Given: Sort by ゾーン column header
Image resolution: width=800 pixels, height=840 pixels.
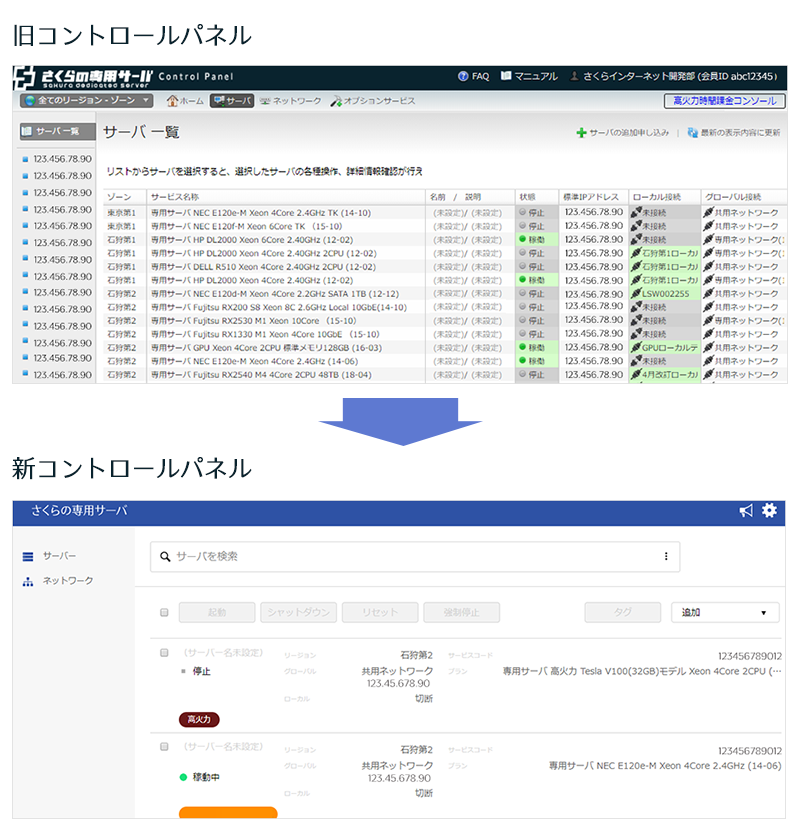Looking at the screenshot, I should 119,197.
